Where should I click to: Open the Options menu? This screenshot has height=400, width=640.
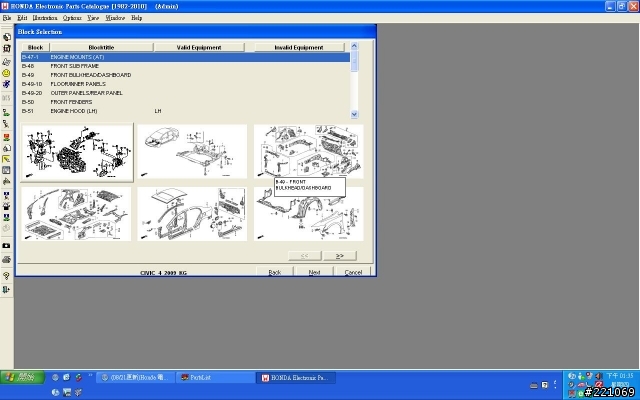tap(72, 18)
